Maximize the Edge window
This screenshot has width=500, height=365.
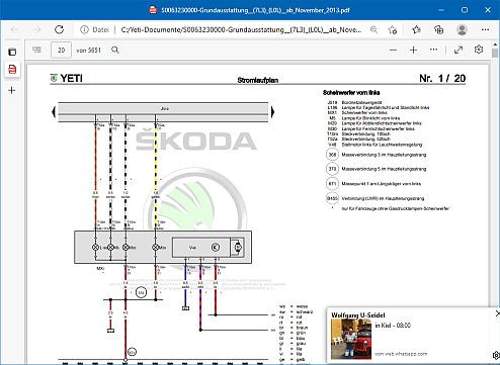(465, 10)
